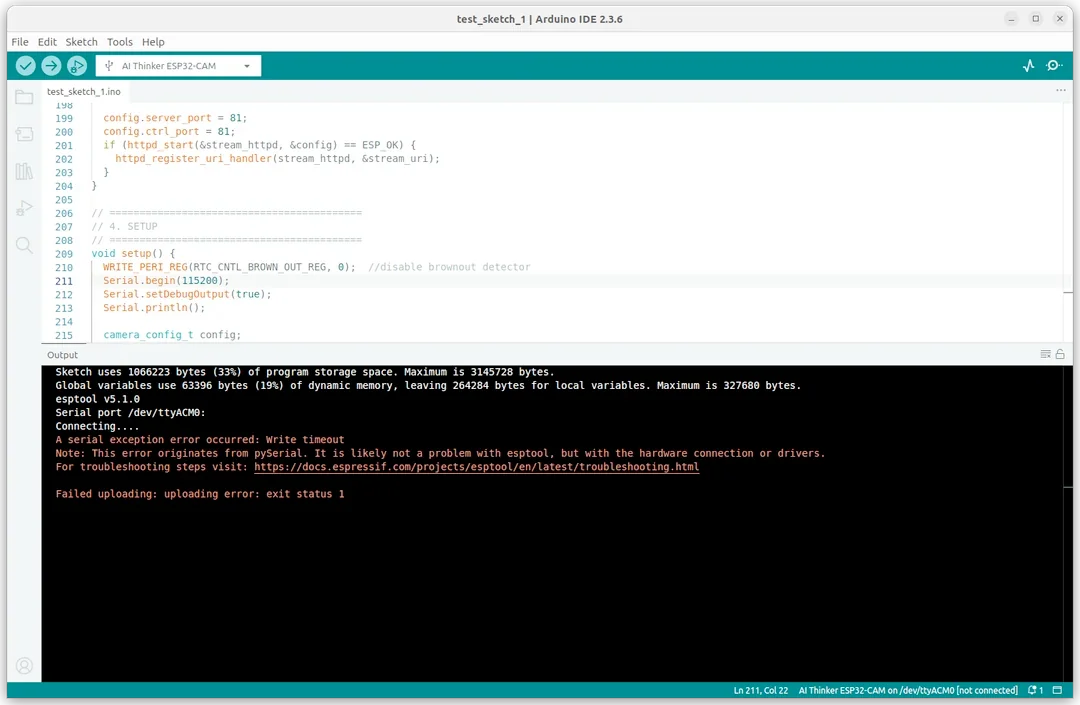Open the Boards Manager sidebar icon
Screen dimensions: 1080x705
coord(24,134)
